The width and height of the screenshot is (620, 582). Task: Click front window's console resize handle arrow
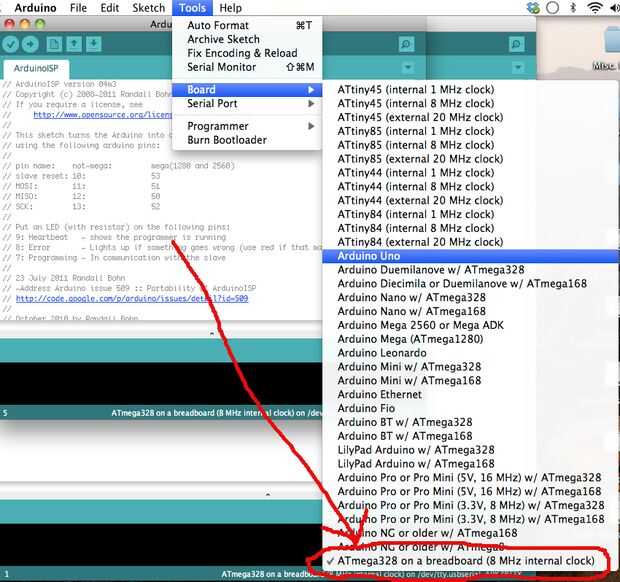[x=212, y=334]
